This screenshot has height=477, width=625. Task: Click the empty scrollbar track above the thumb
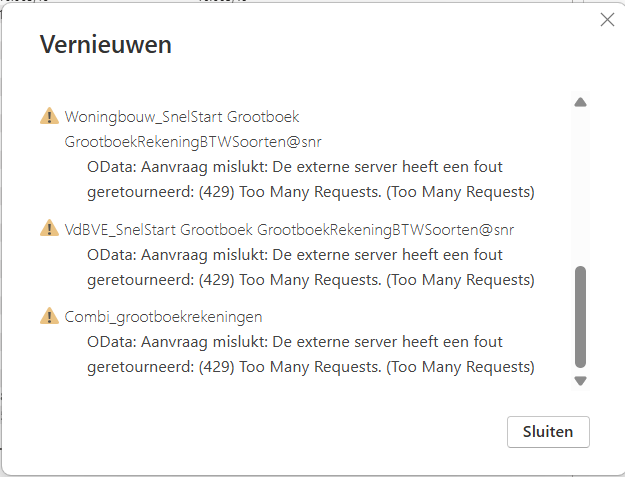[x=580, y=185]
